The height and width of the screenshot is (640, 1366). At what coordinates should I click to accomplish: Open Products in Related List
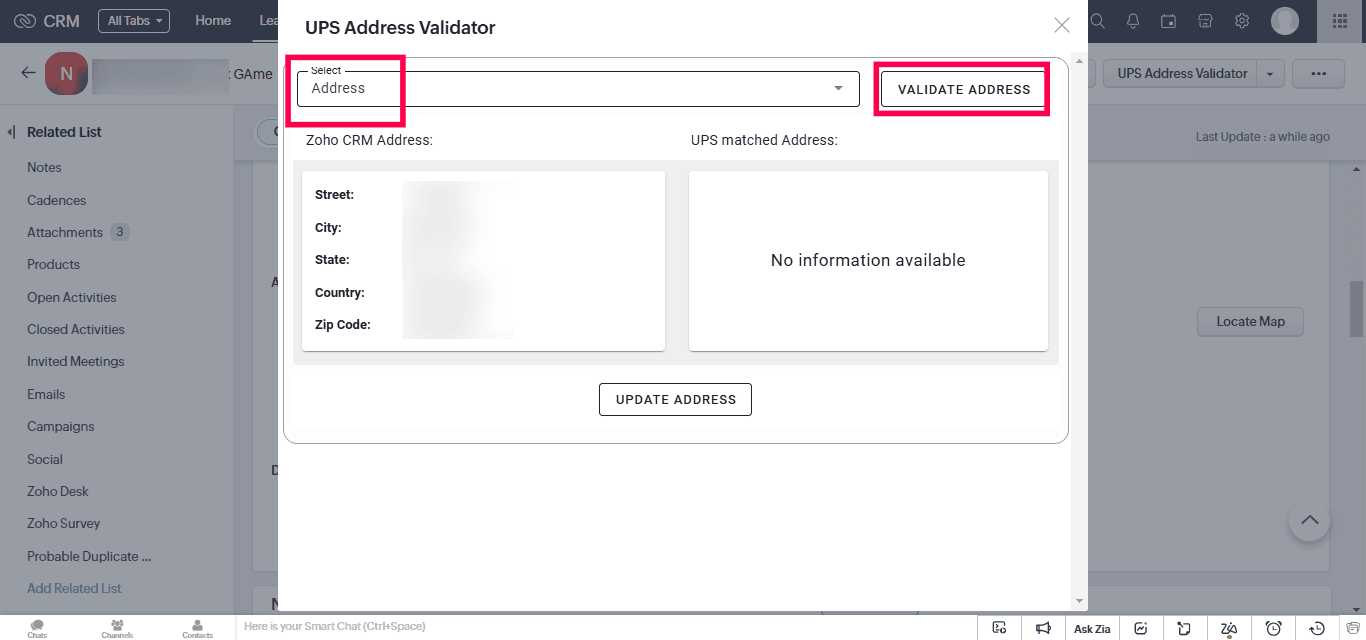point(53,264)
